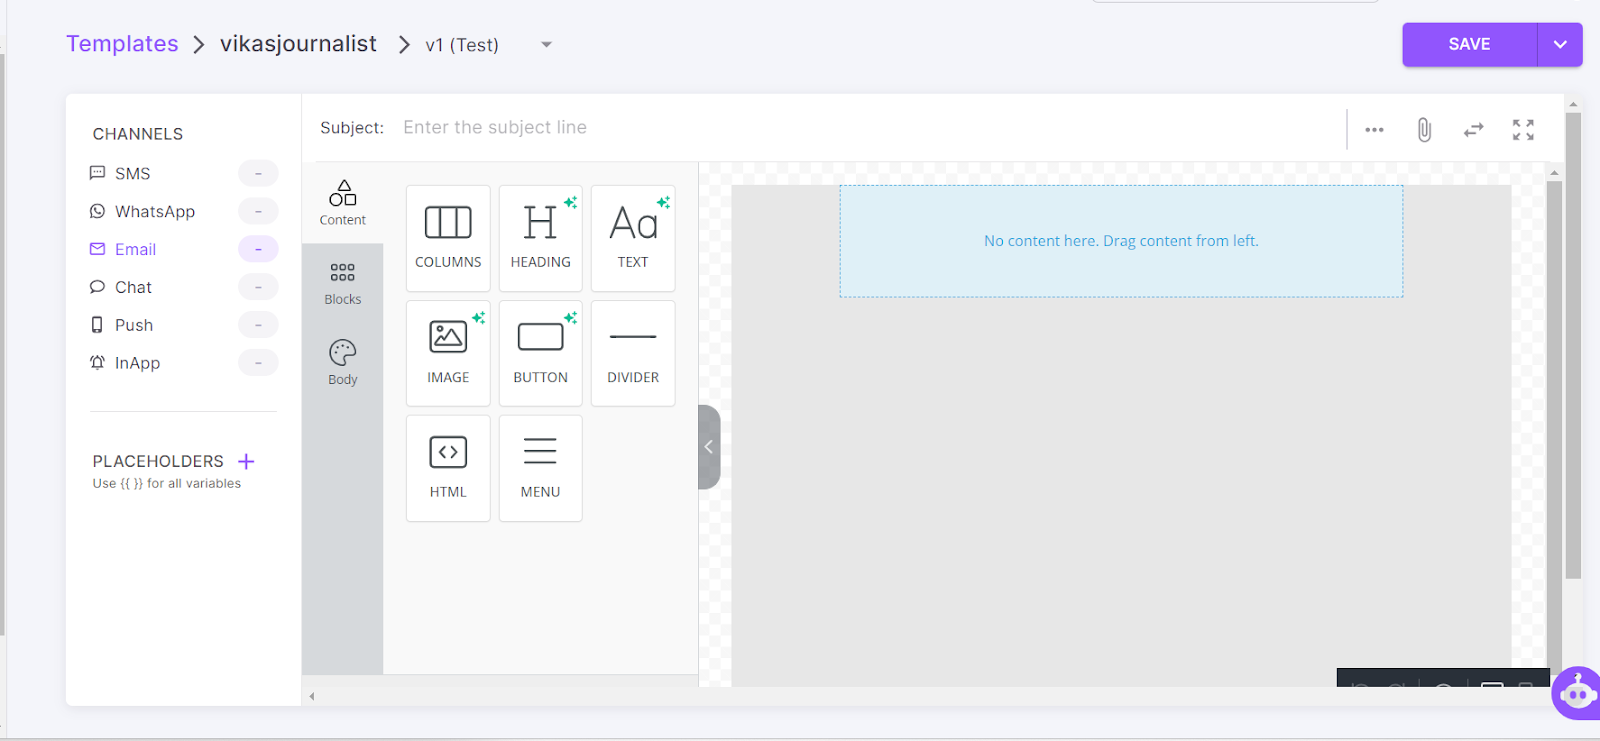The image size is (1600, 741).
Task: Click the attachment paperclip icon
Action: pyautogui.click(x=1424, y=130)
